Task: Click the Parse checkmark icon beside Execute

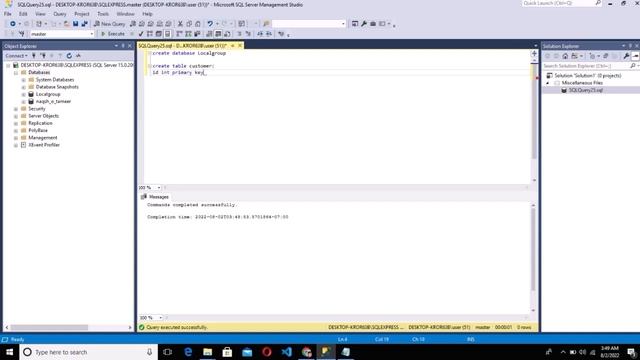Action: 141,34
